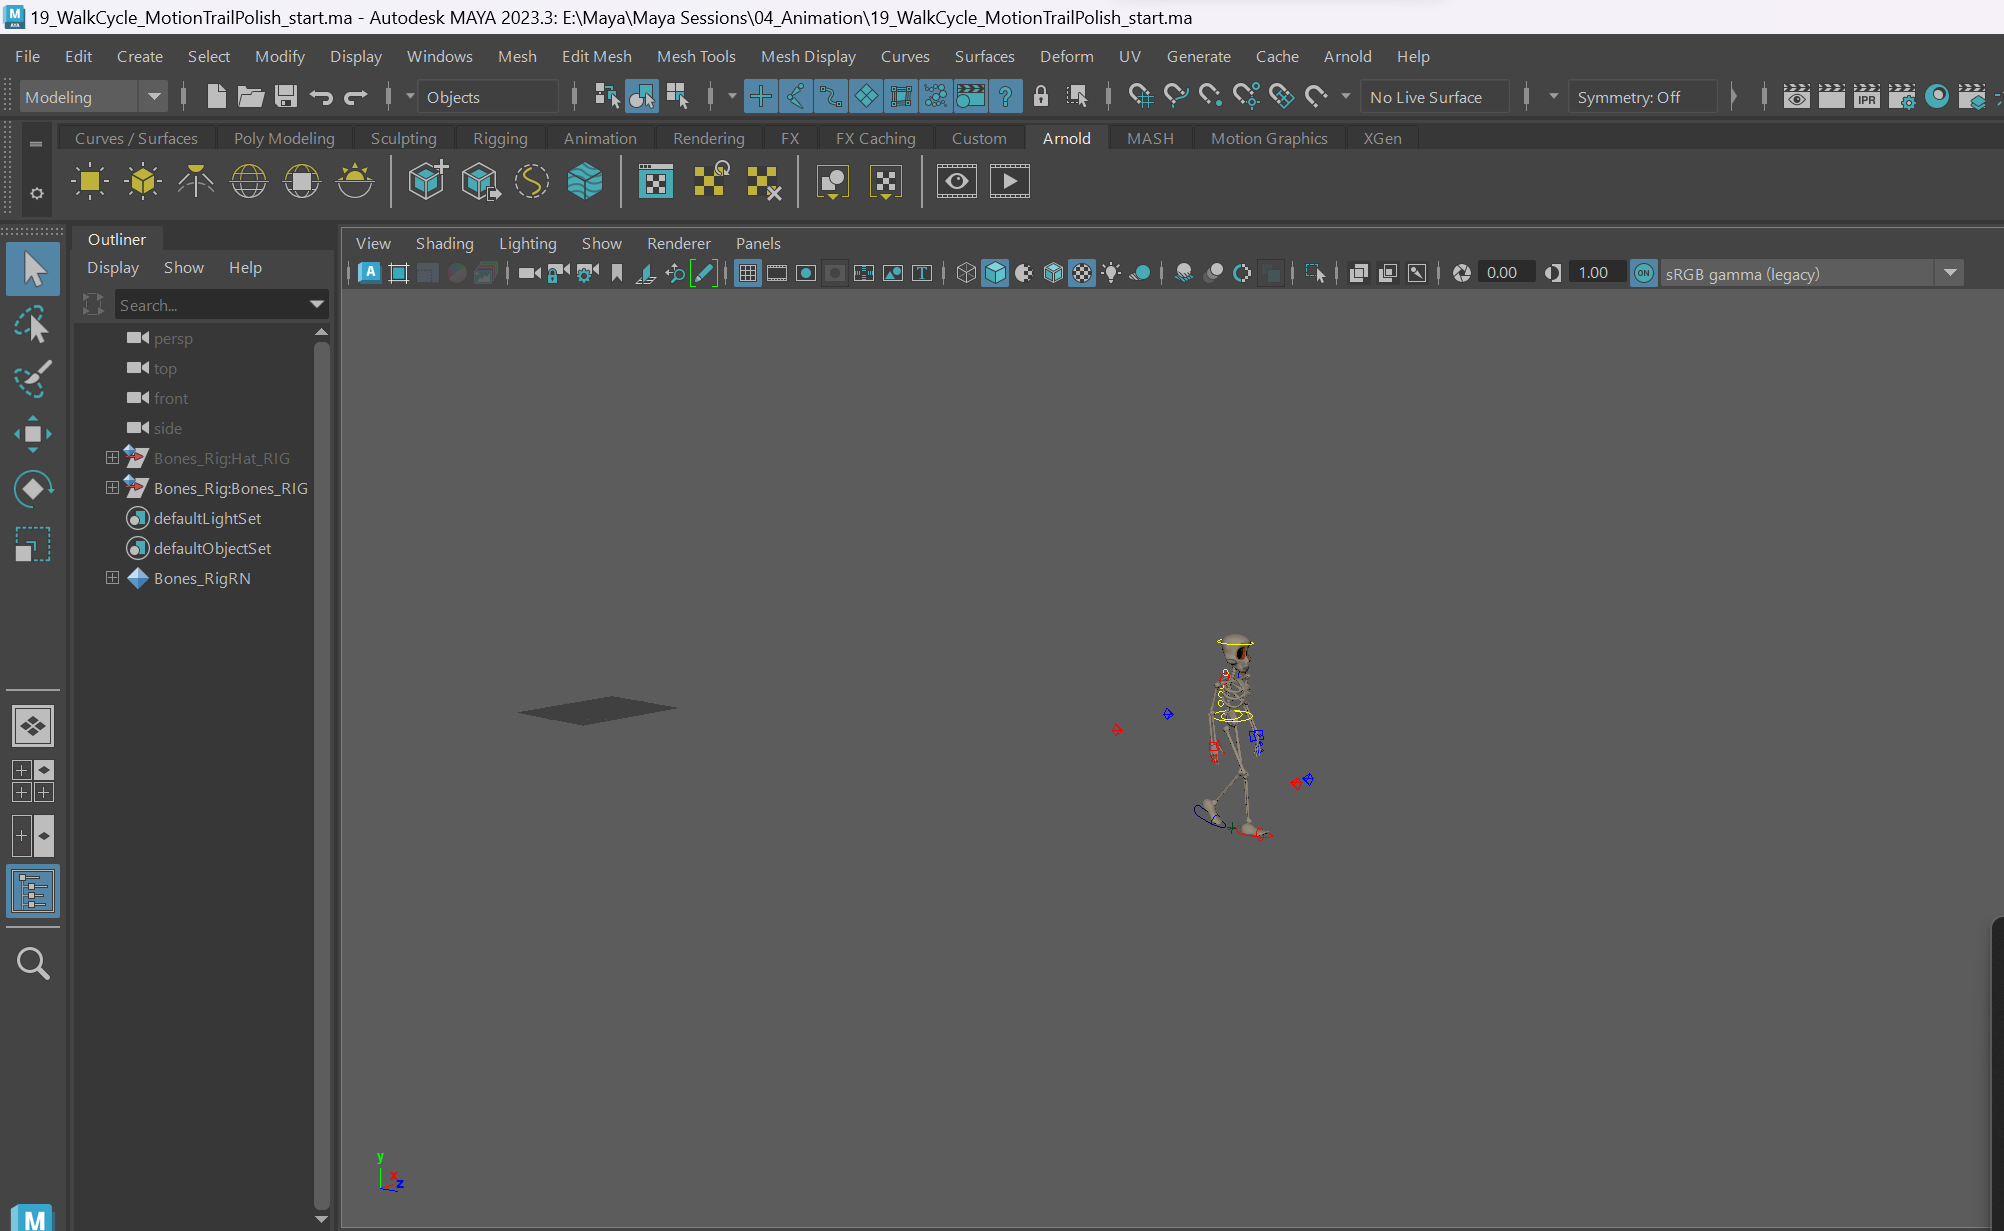Click the viewport gamma value field
The image size is (2004, 1231).
[1596, 273]
